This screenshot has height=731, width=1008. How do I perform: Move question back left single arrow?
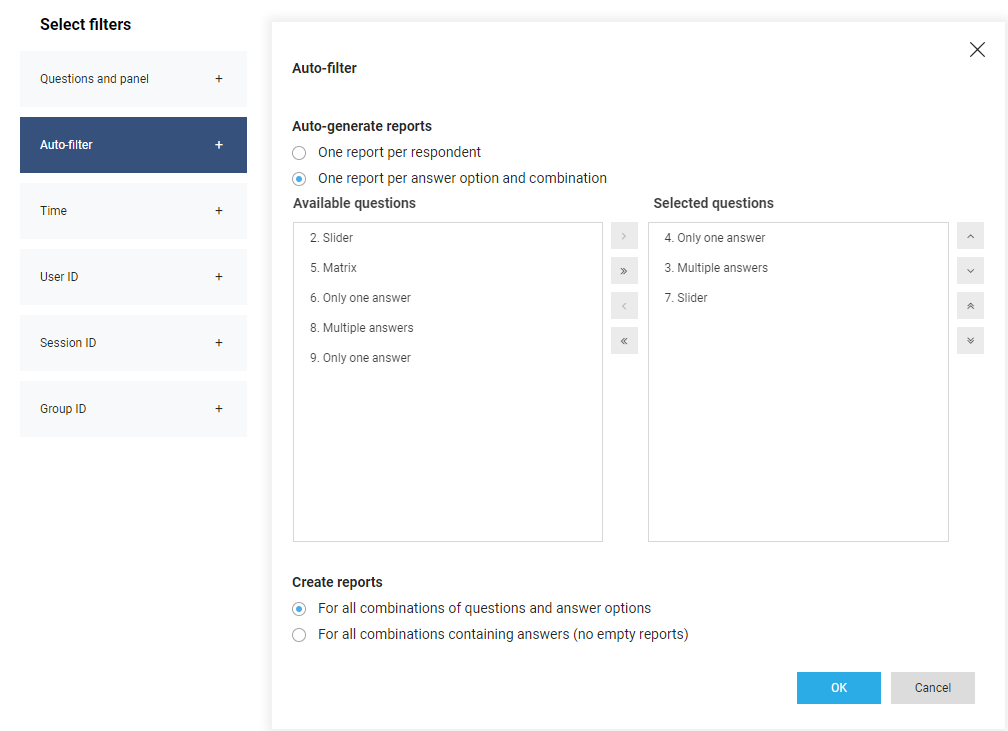coord(624,306)
